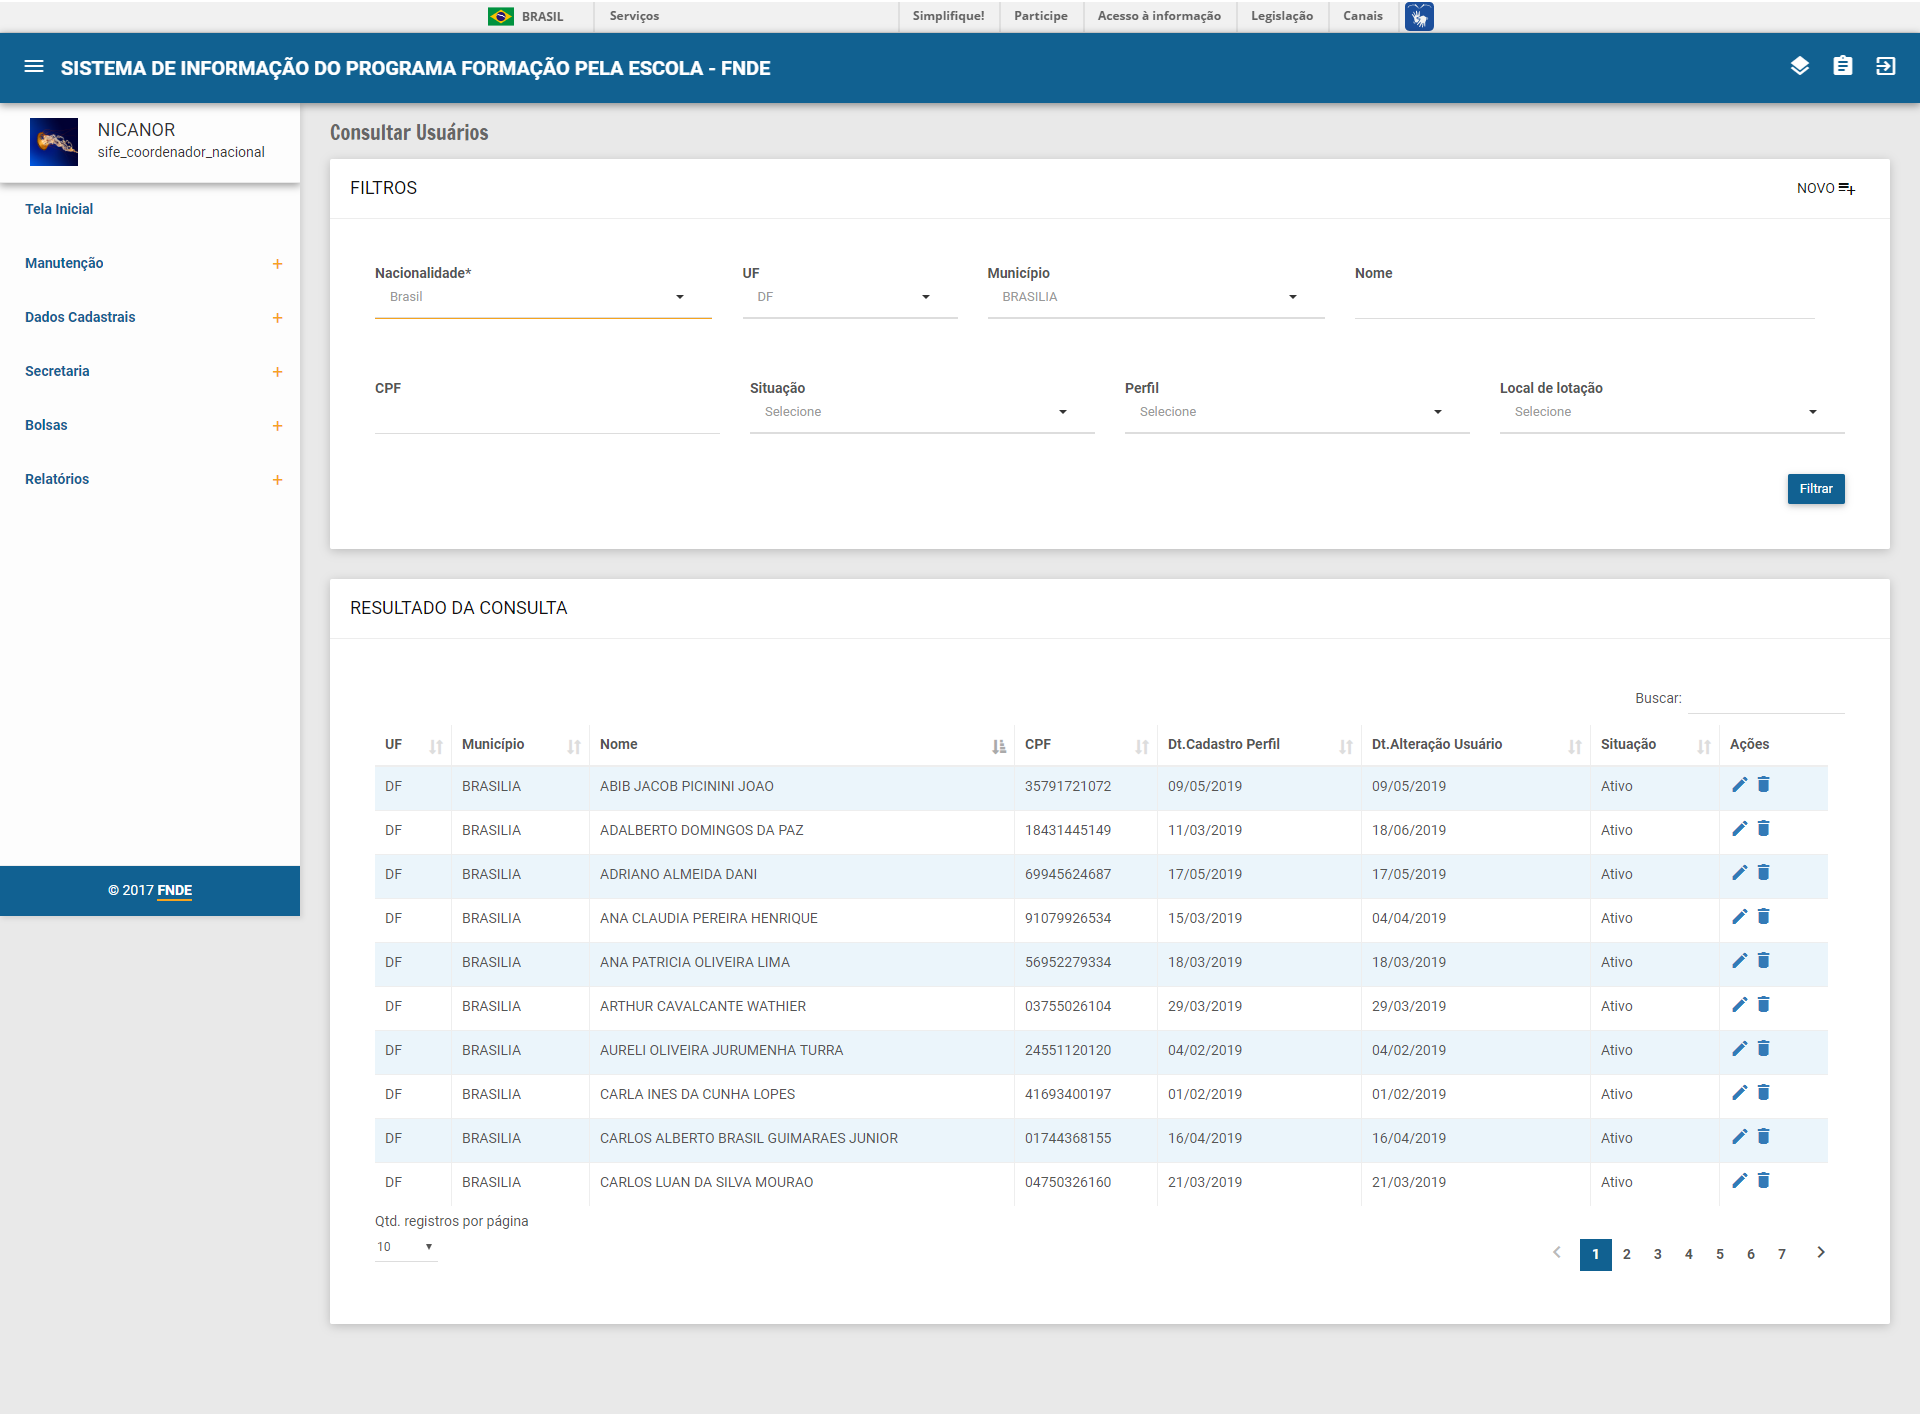
Task: Click the accessibility Libras icon
Action: coord(1418,16)
